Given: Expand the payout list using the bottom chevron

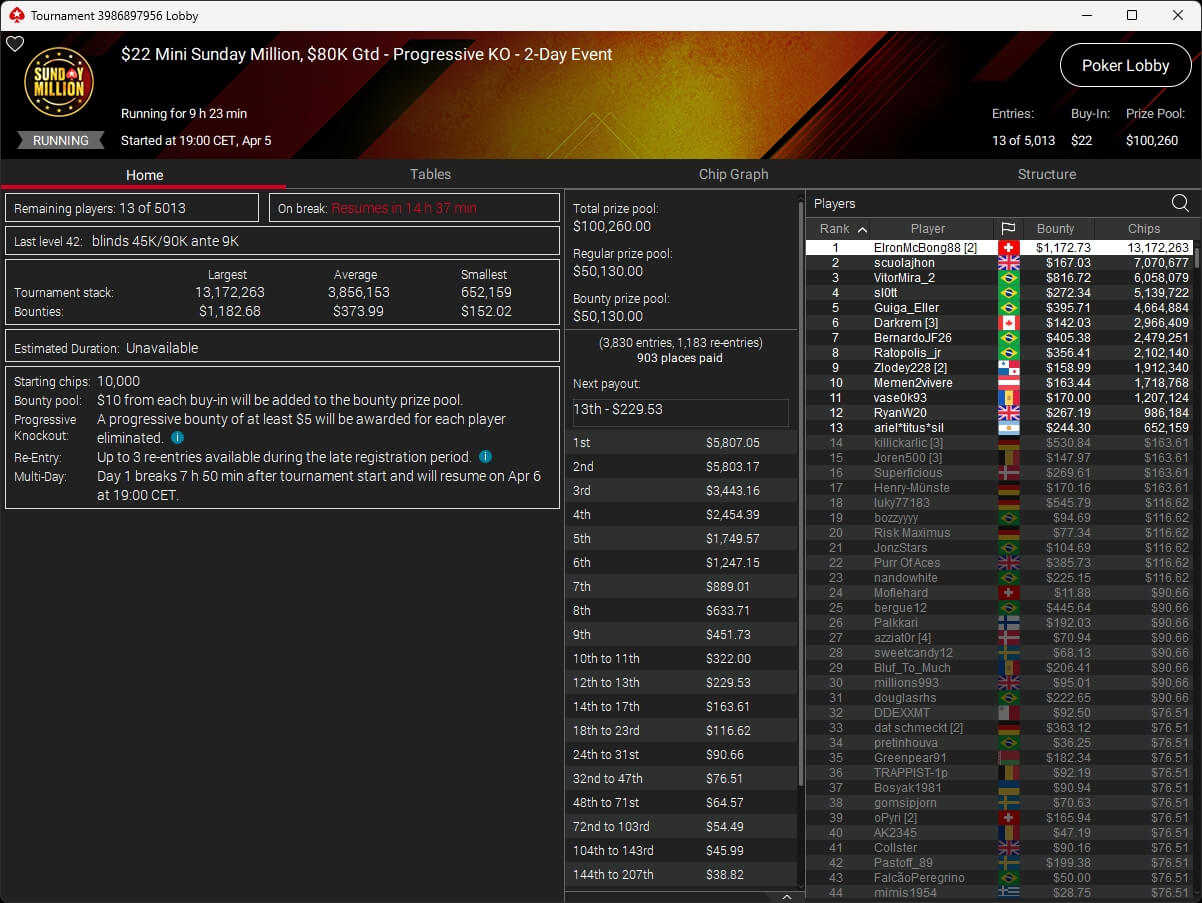Looking at the screenshot, I should pyautogui.click(x=786, y=897).
